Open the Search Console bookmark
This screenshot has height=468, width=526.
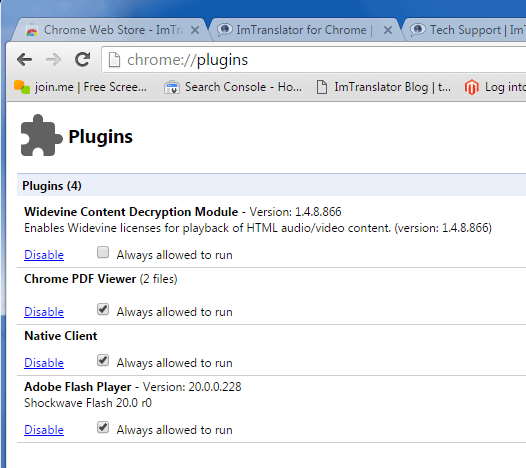coord(233,87)
